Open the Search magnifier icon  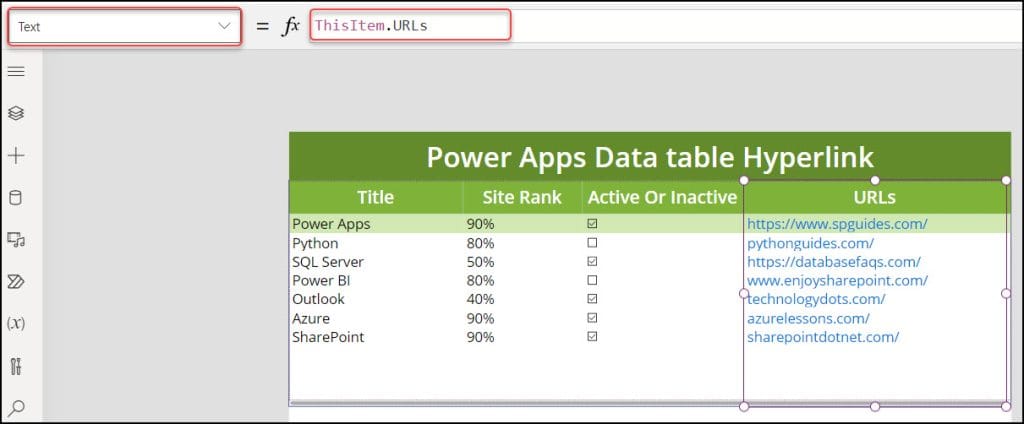tap(16, 408)
